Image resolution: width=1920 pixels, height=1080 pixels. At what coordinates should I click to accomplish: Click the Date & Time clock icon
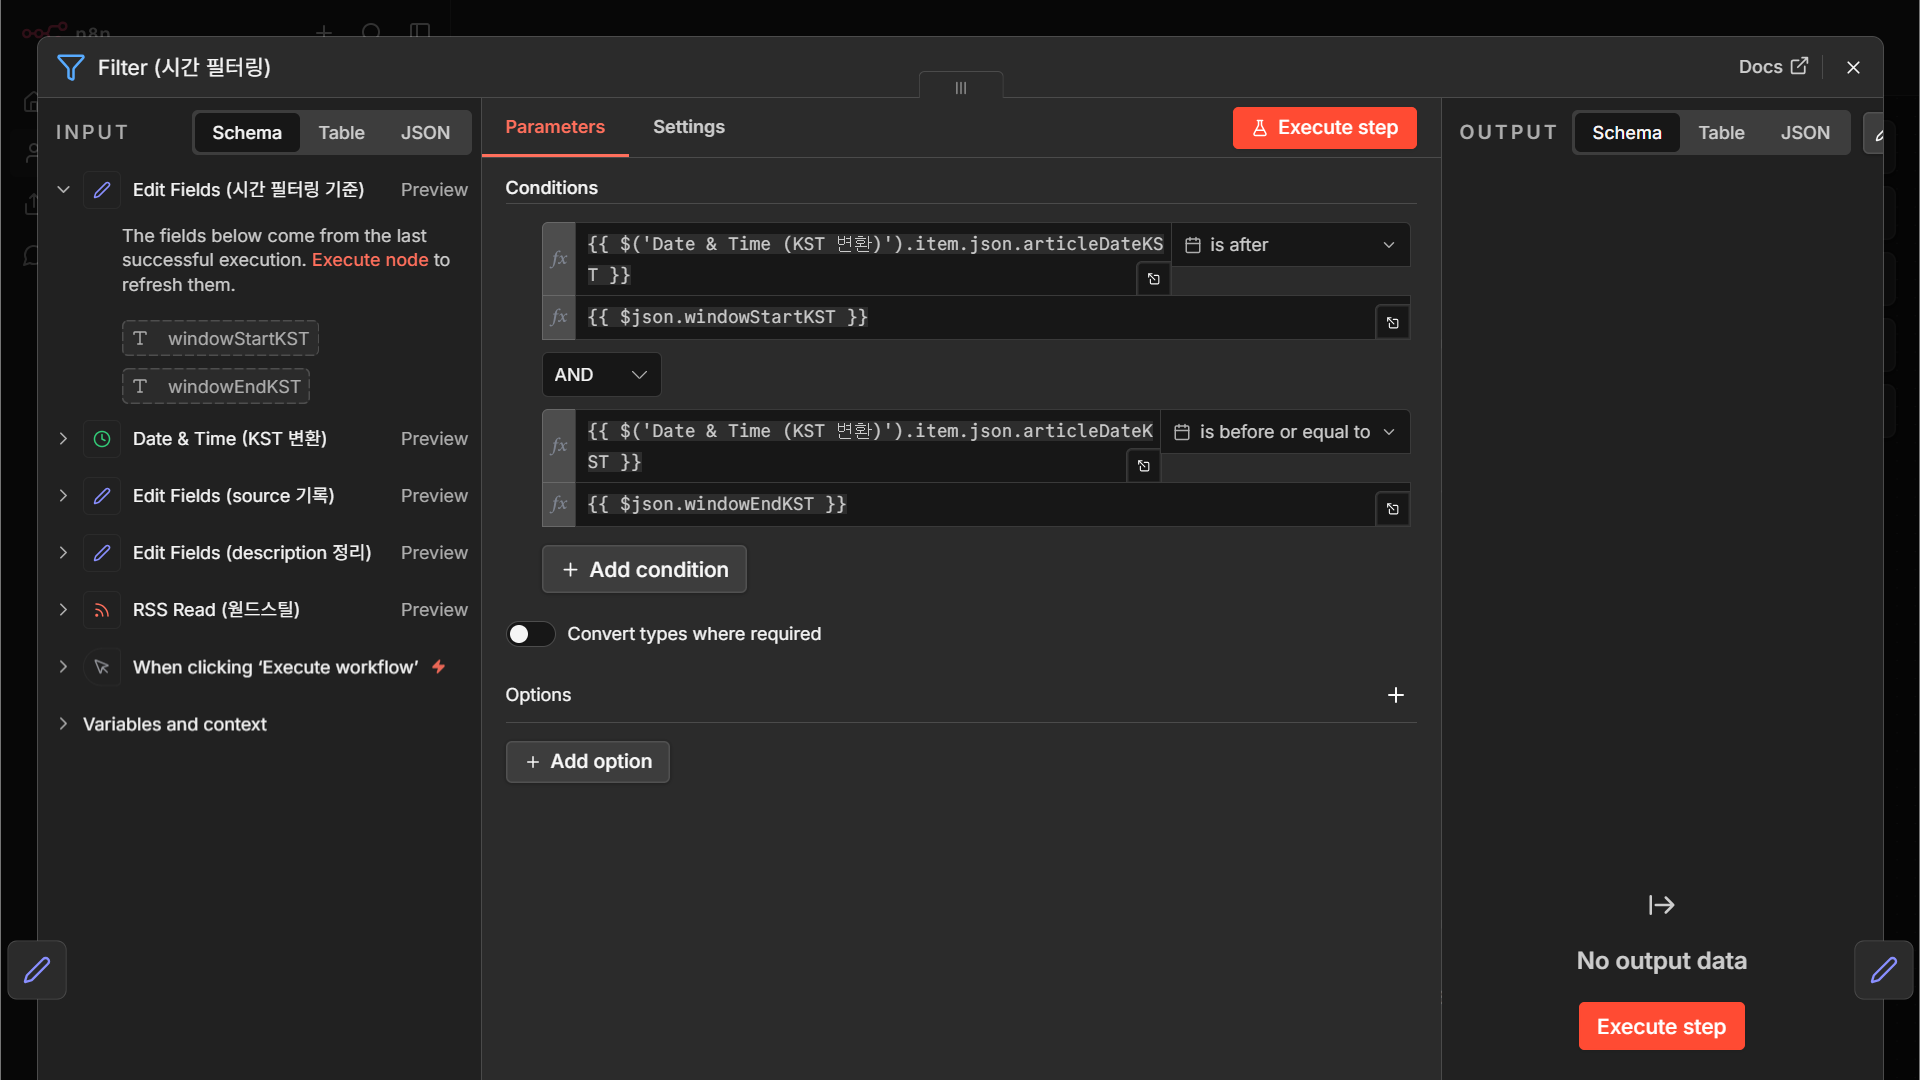[x=102, y=439]
